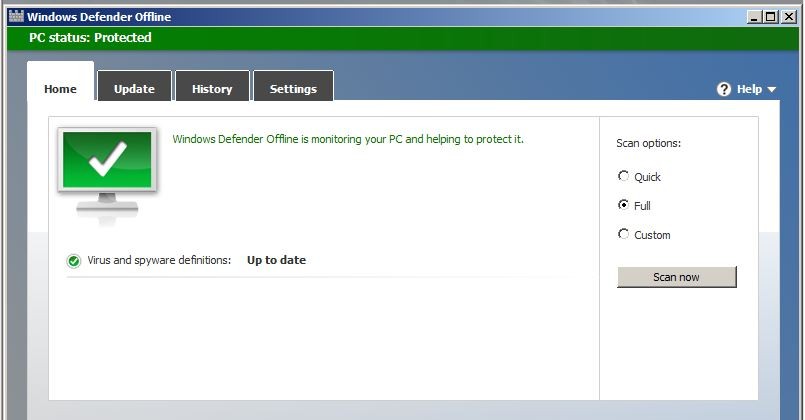Click the green definitions status check icon

point(74,261)
